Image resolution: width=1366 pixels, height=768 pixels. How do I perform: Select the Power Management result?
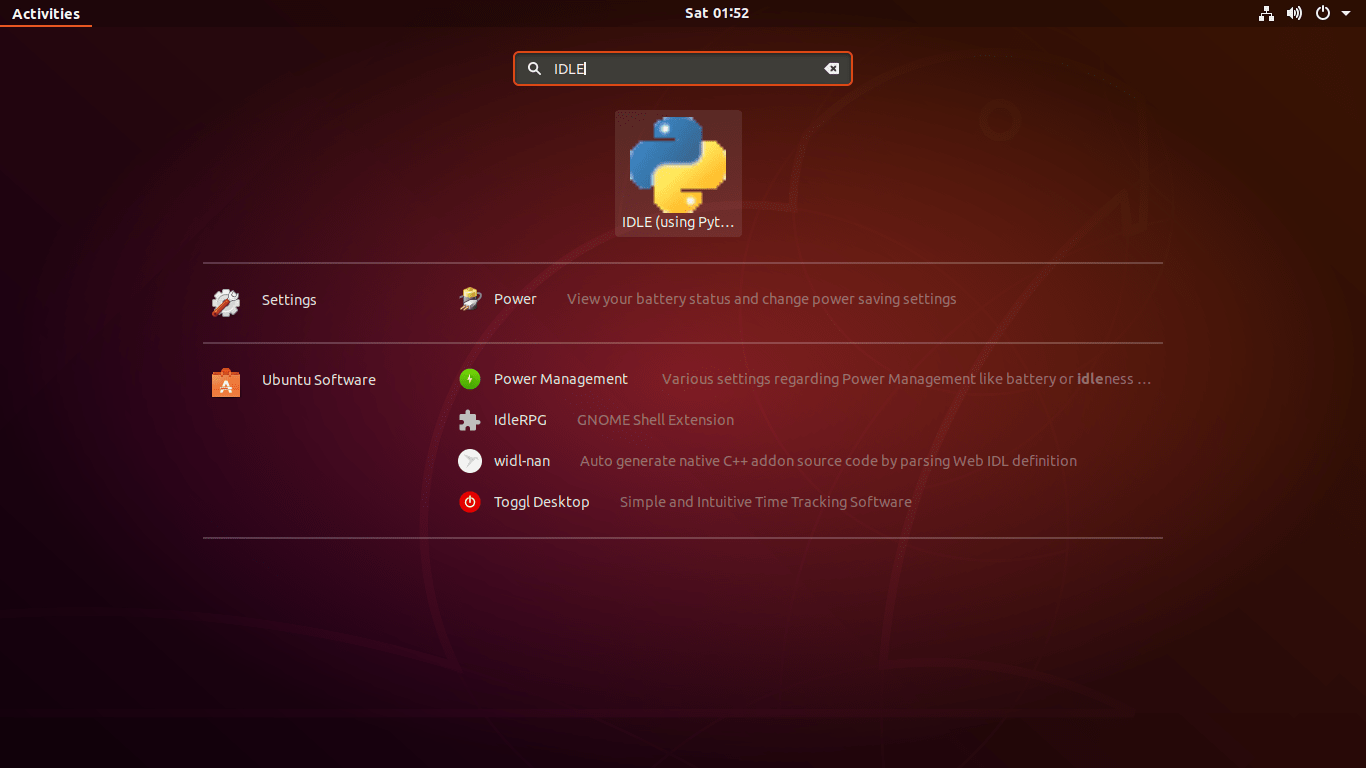point(561,379)
